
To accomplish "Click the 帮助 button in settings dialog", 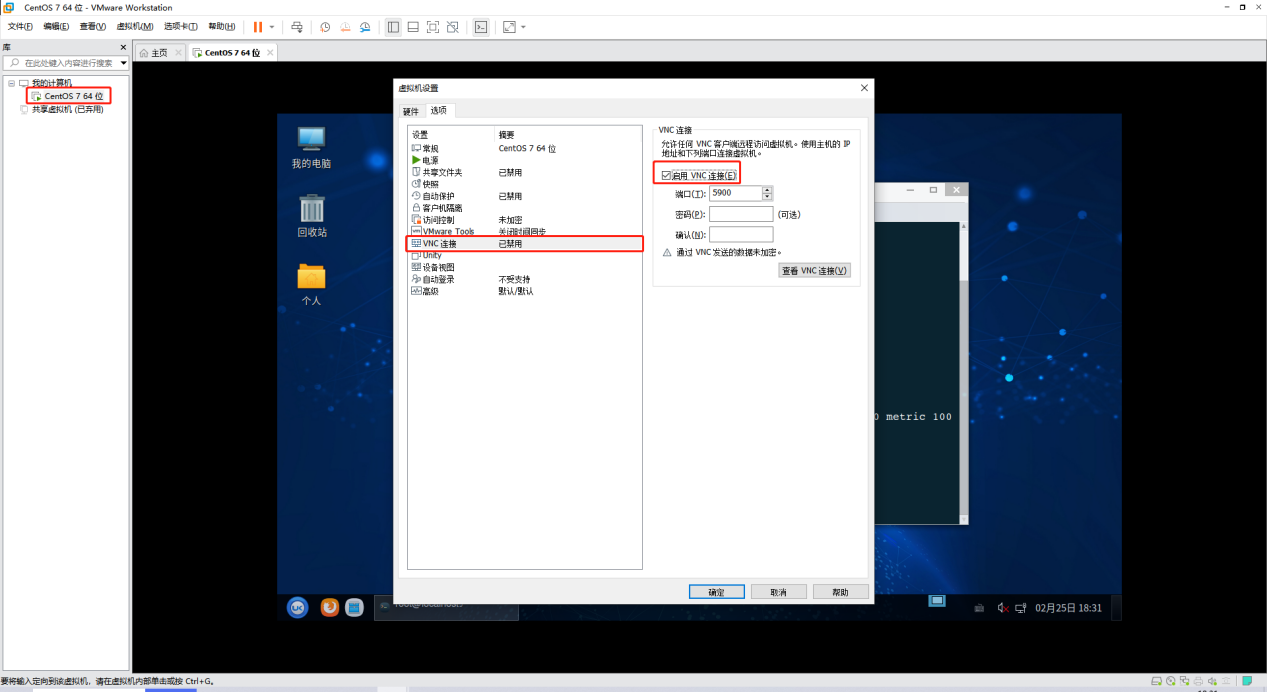I will tap(841, 592).
